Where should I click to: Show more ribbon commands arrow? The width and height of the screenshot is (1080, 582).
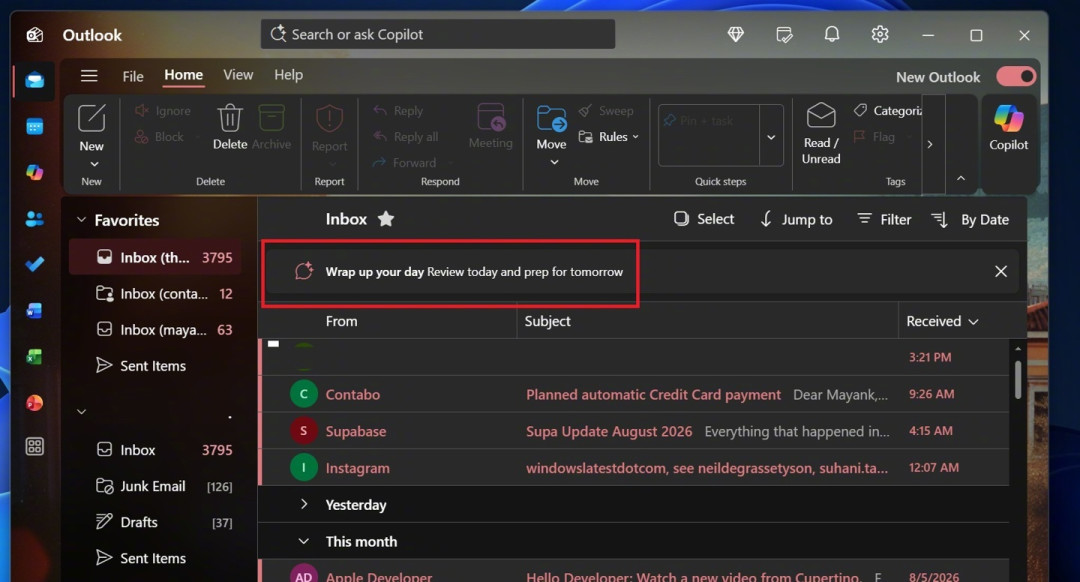930,144
